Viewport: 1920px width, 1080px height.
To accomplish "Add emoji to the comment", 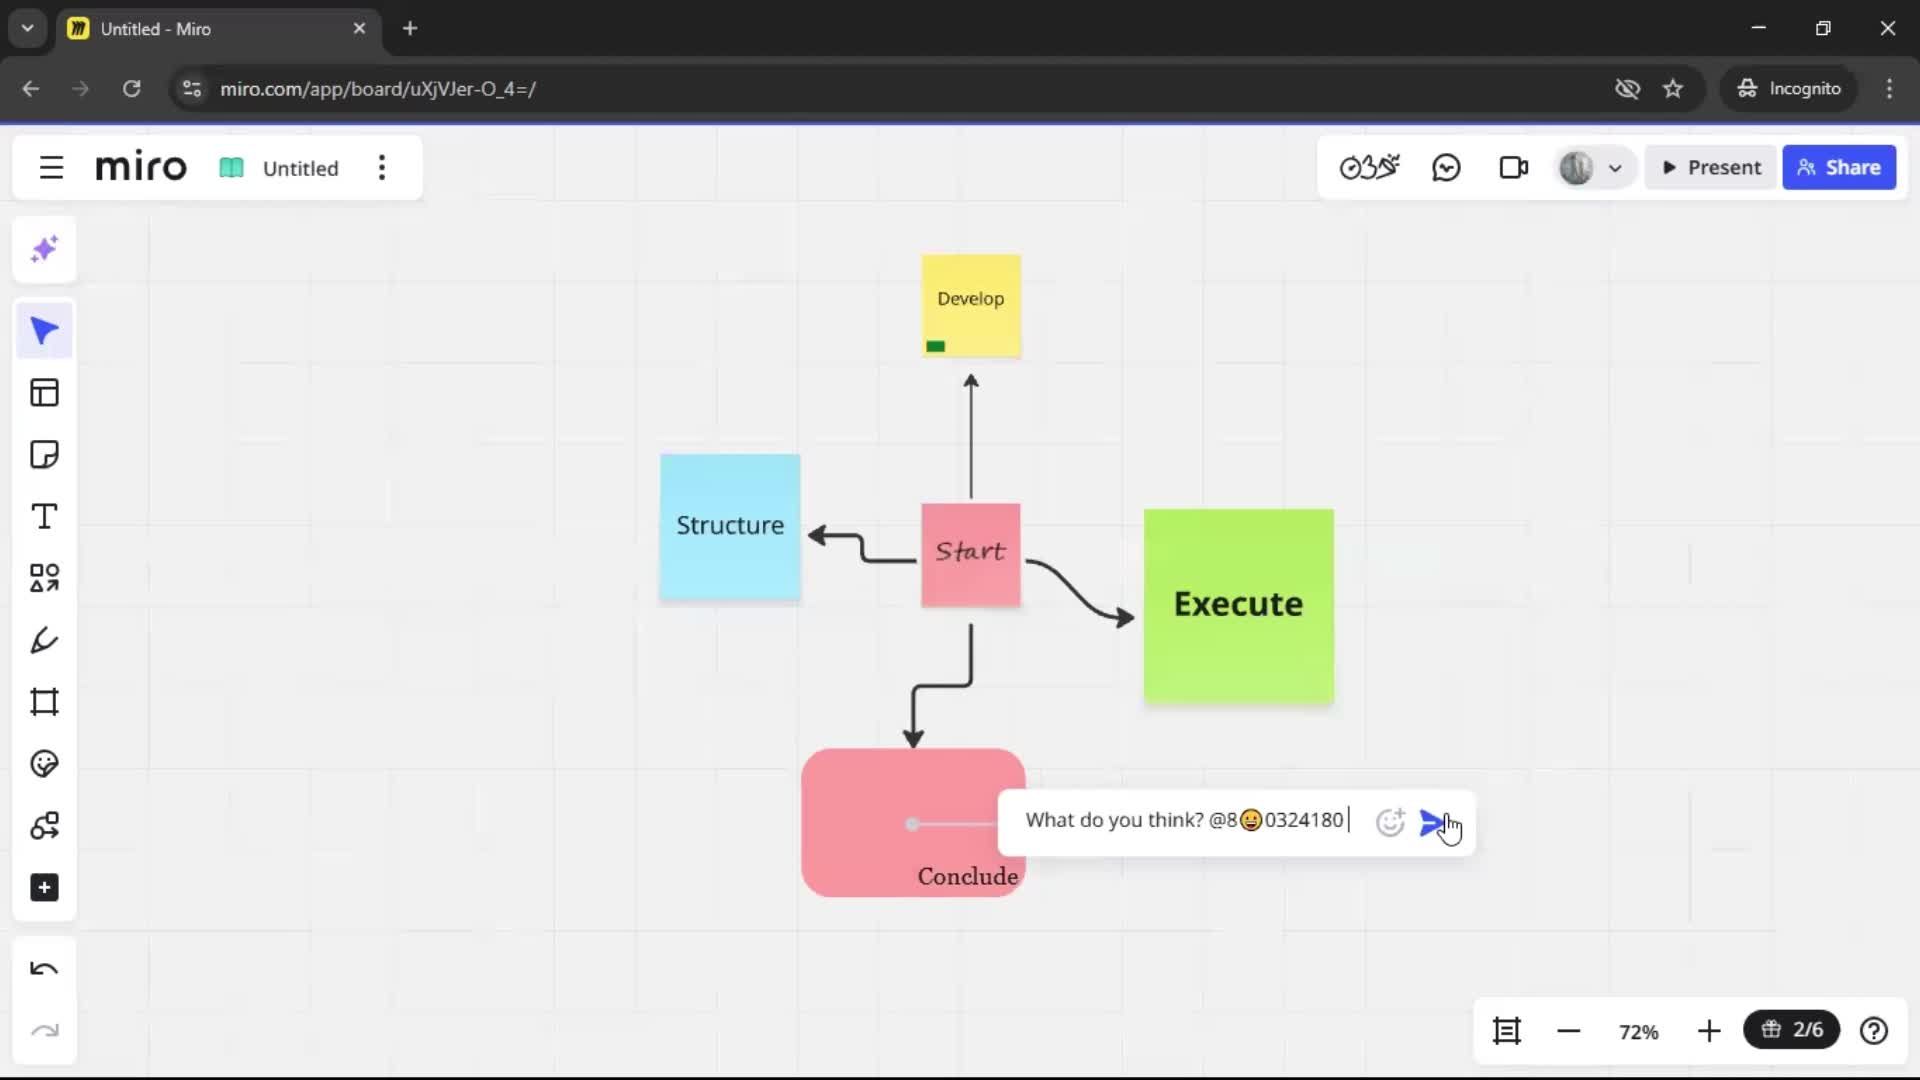I will click(x=1390, y=822).
